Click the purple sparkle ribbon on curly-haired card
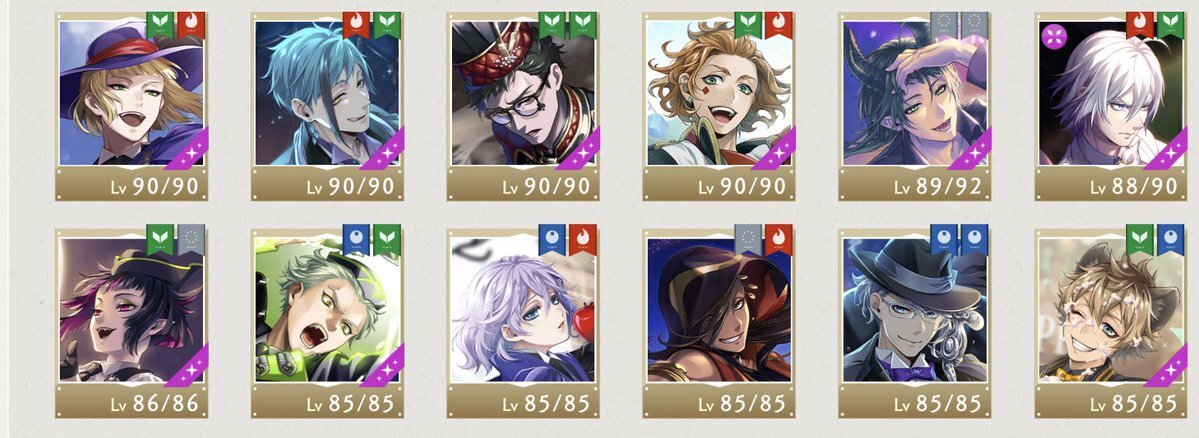Viewport: 1199px width, 438px height. [774, 149]
